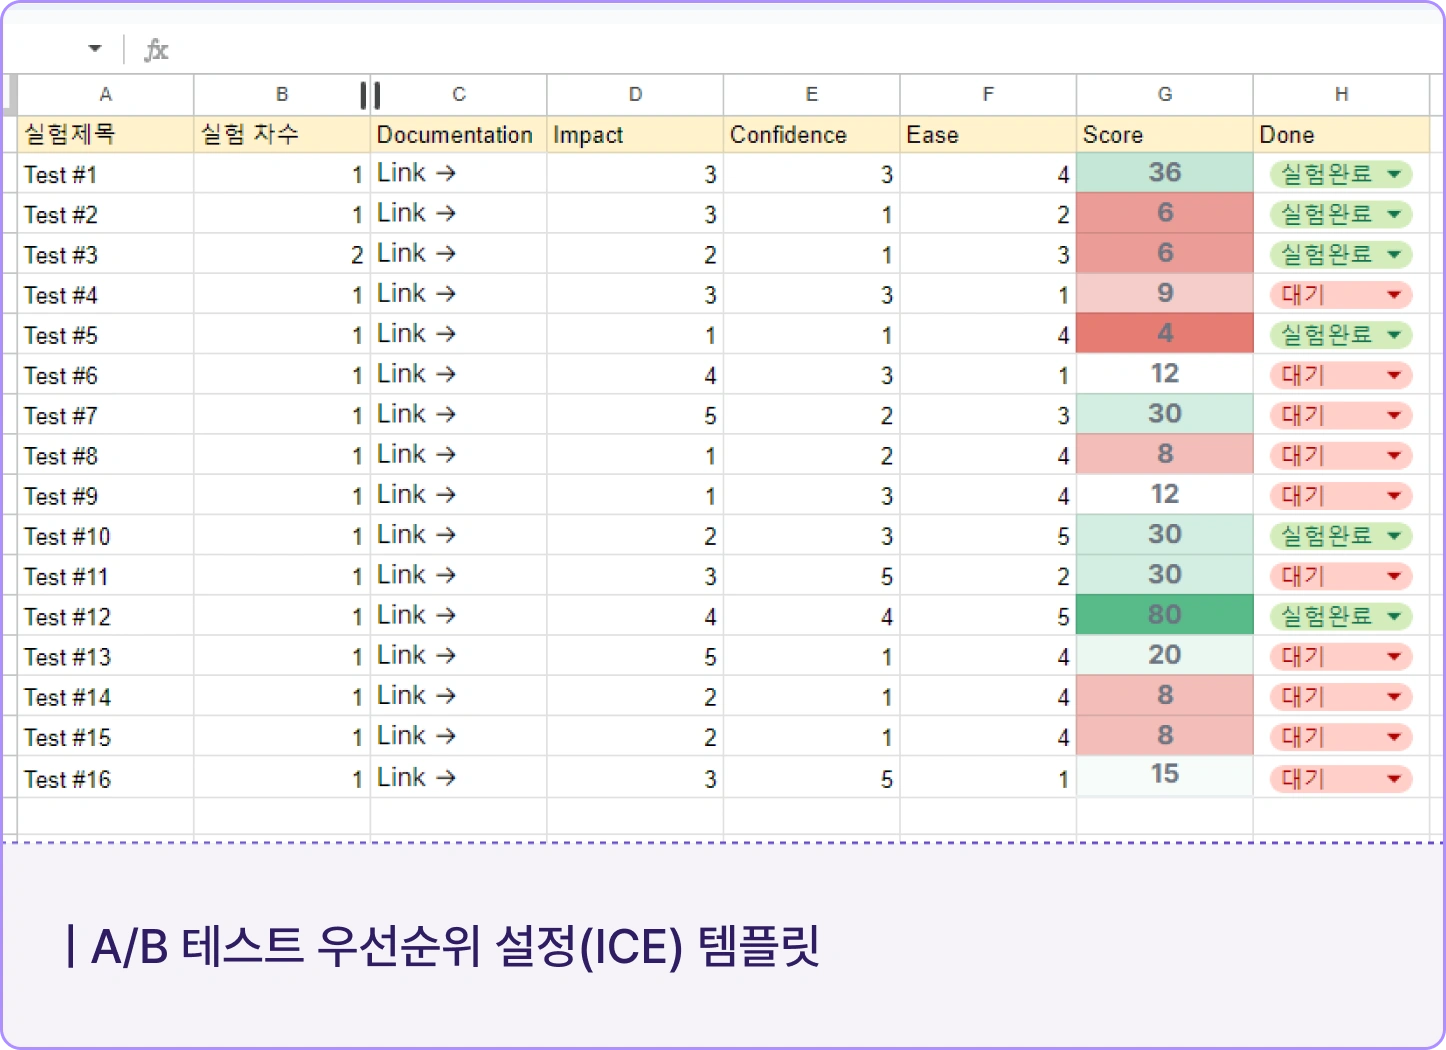Select column G header
This screenshot has width=1446, height=1050.
(1165, 95)
